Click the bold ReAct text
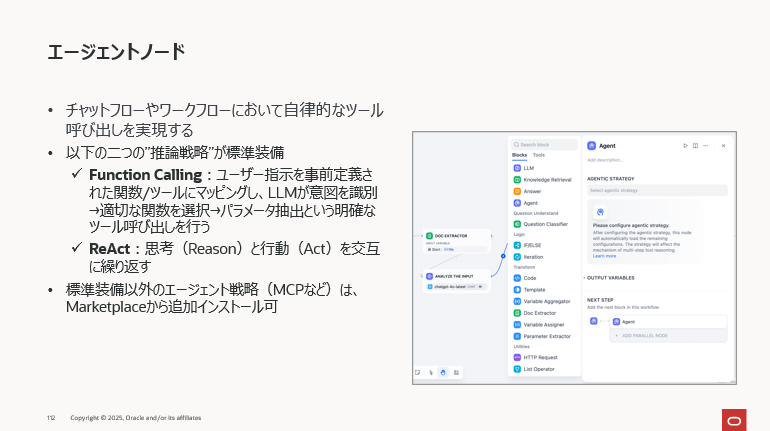 click(x=110, y=249)
